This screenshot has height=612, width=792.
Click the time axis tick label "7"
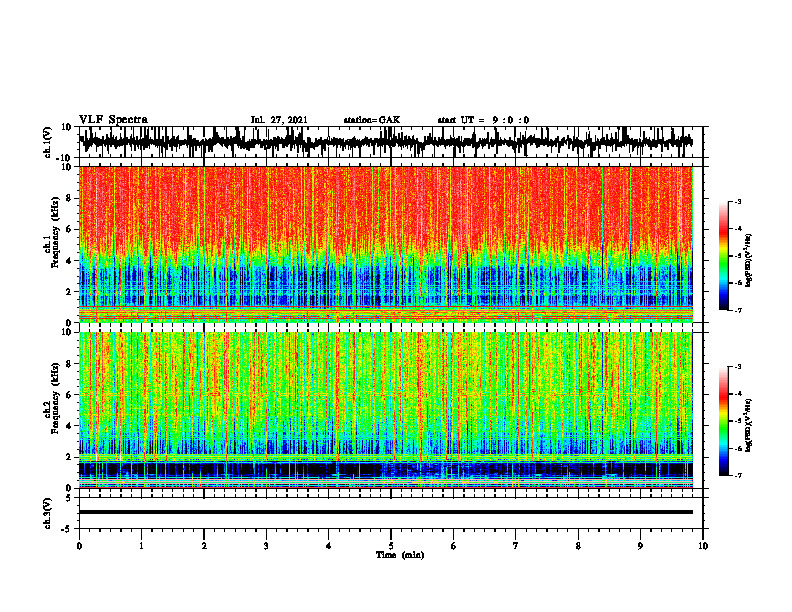pyautogui.click(x=516, y=546)
